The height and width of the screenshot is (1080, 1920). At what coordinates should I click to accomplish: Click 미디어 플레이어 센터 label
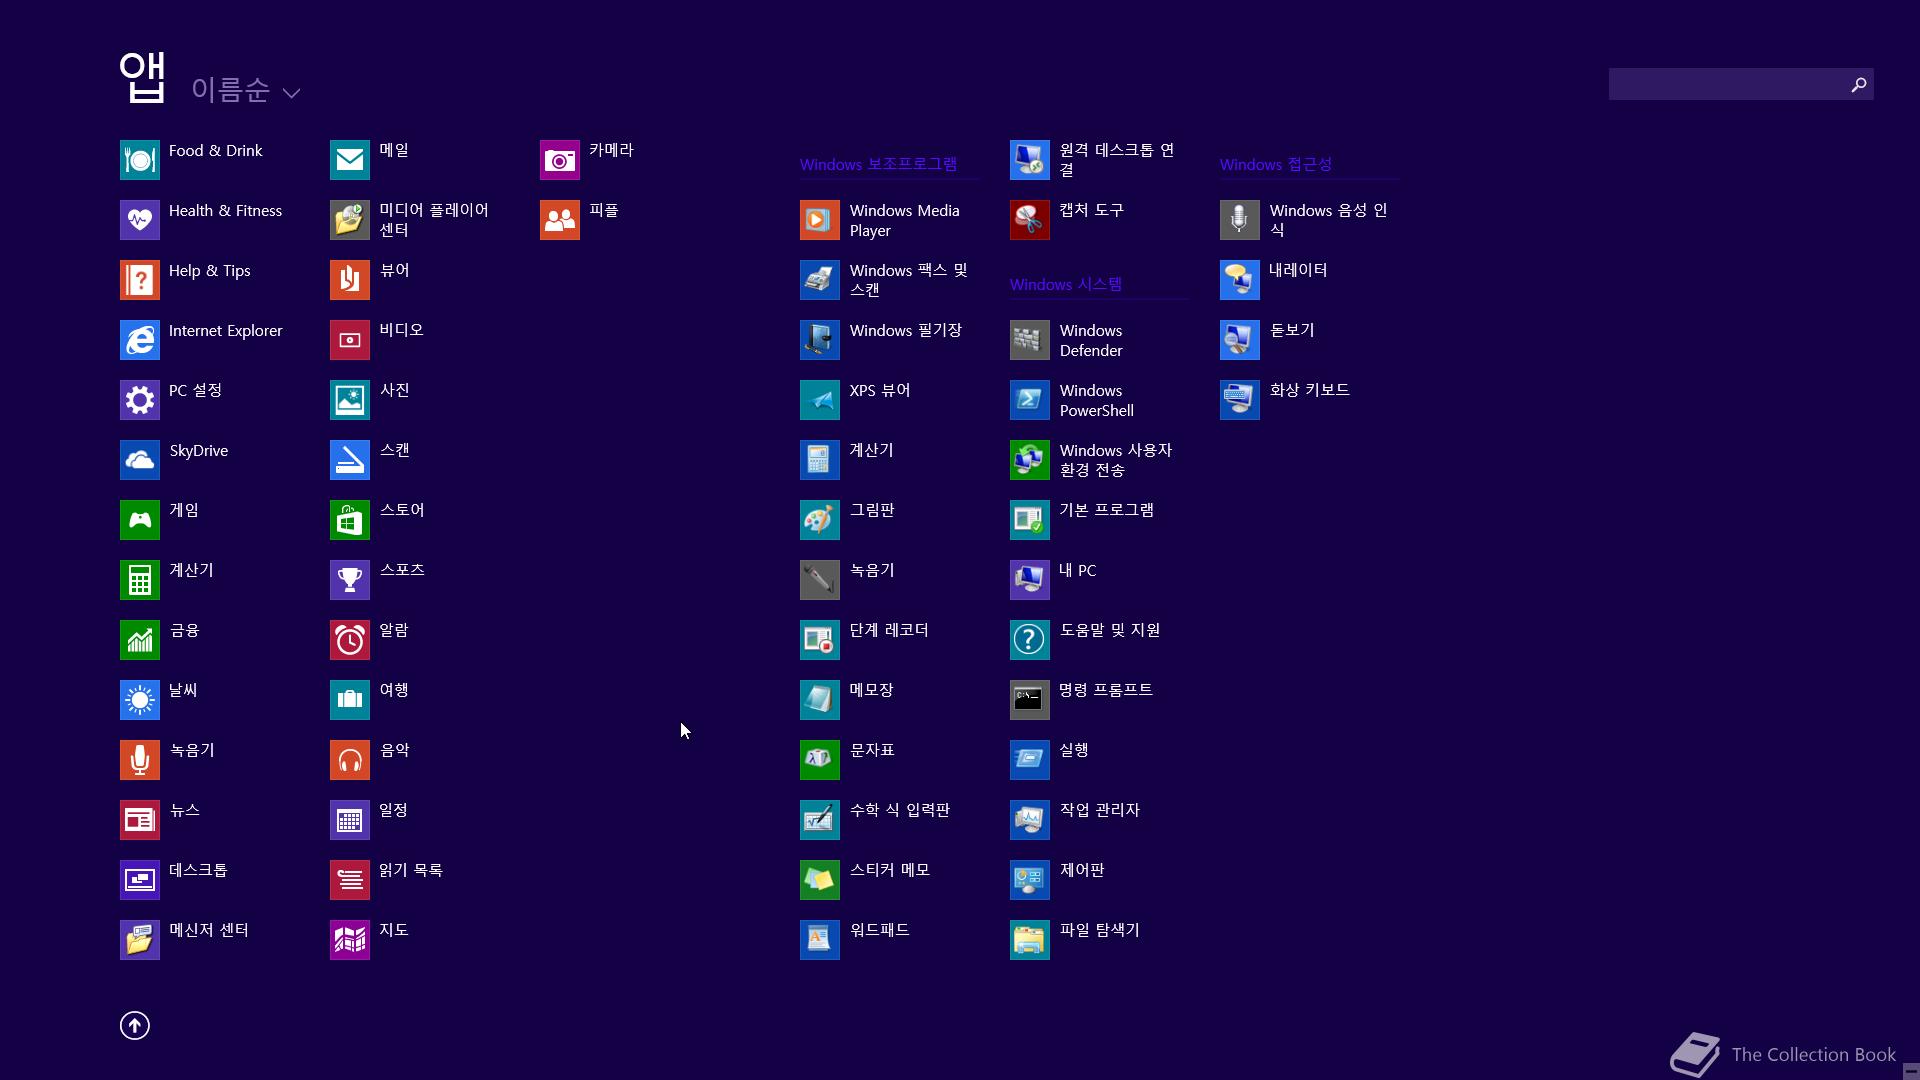(434, 219)
